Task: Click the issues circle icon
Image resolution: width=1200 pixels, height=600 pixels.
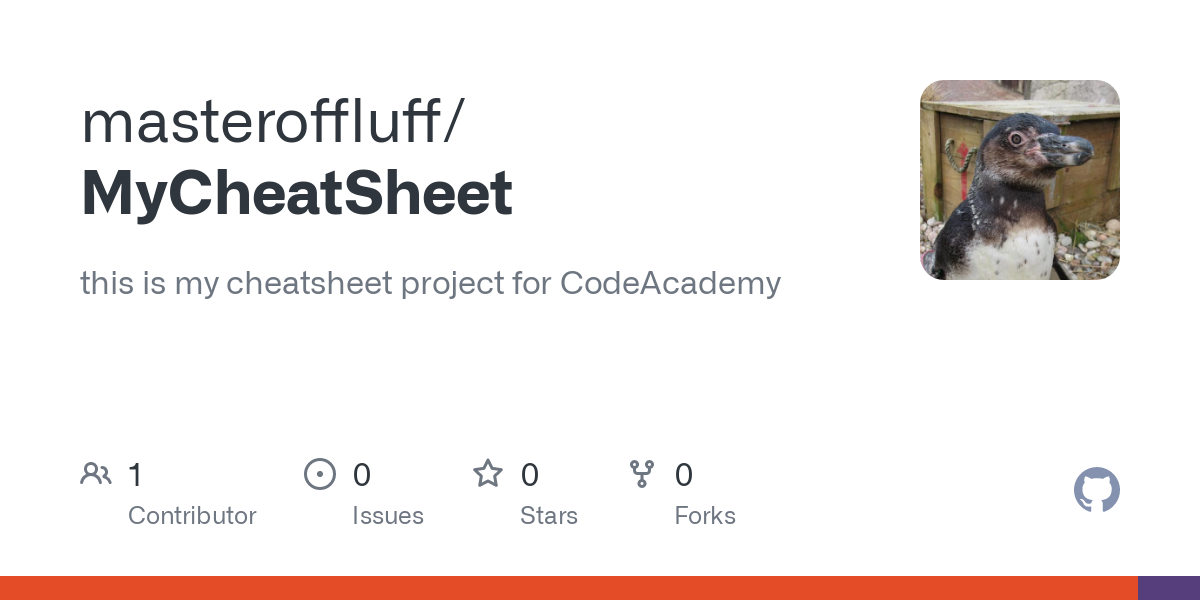Action: (320, 473)
